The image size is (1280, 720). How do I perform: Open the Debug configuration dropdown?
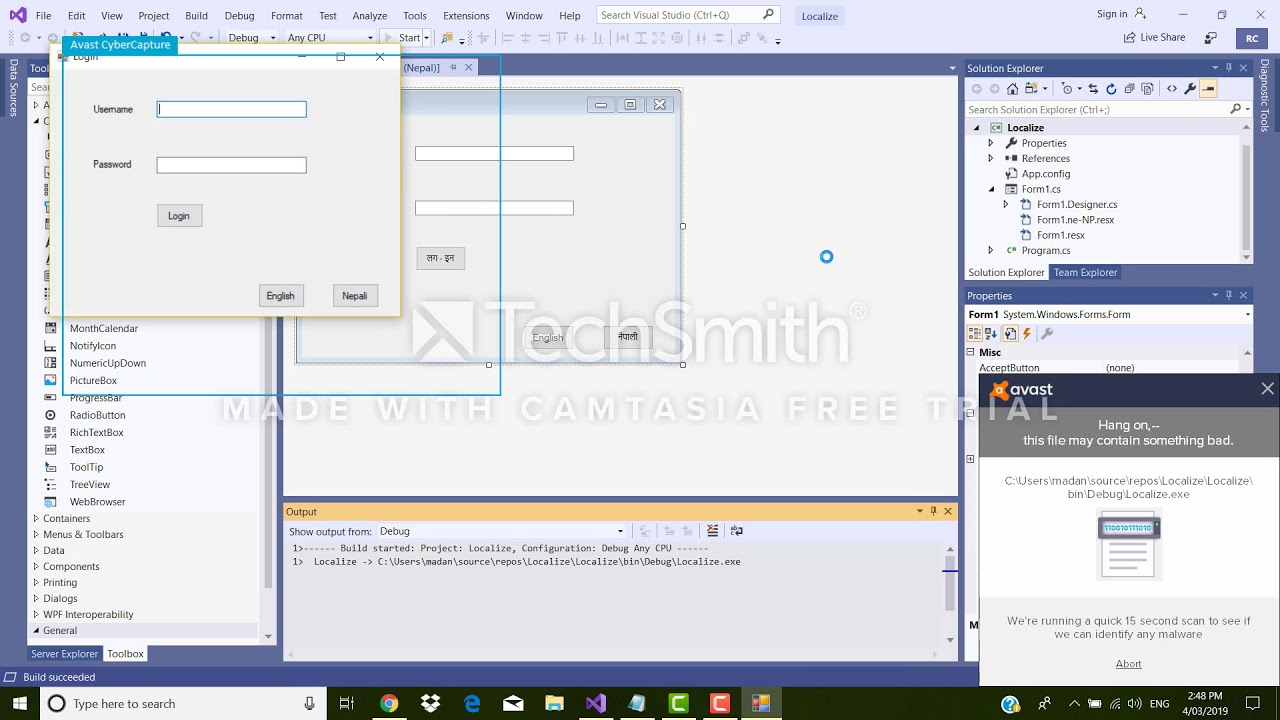[x=251, y=37]
